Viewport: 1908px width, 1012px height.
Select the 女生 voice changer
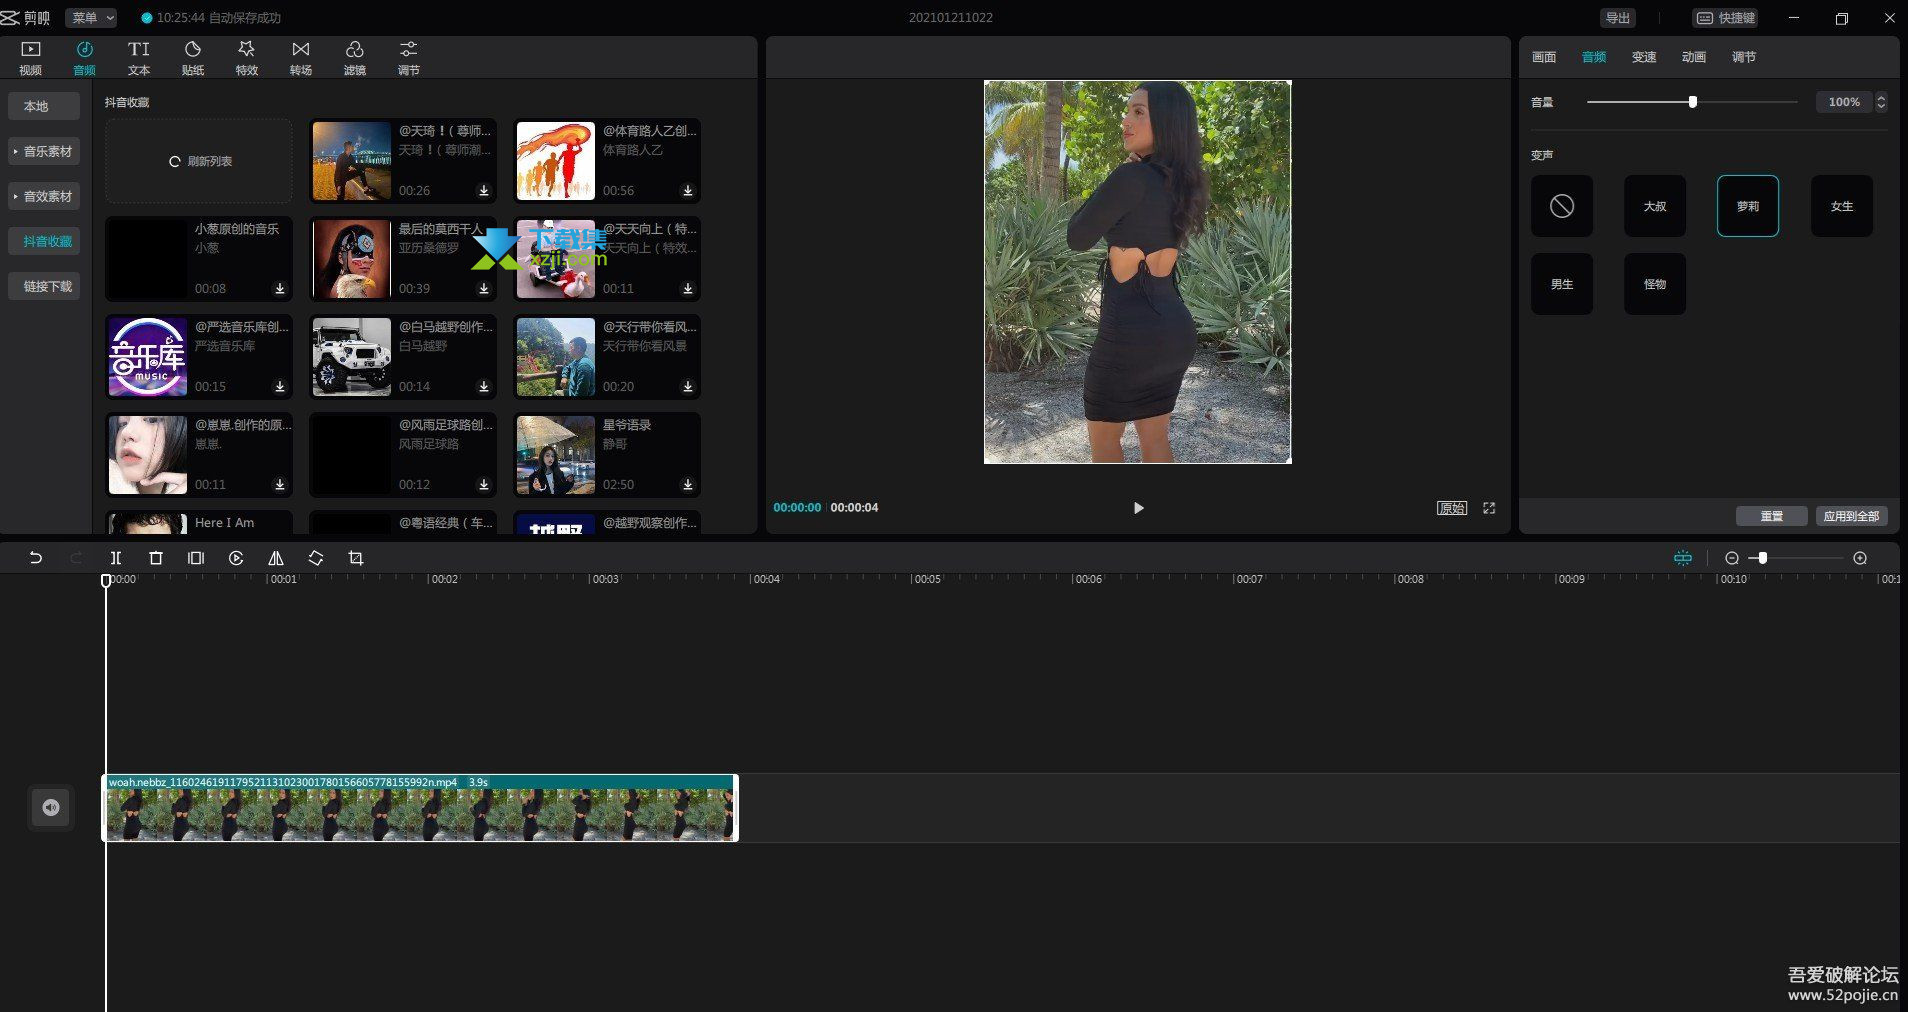1842,206
